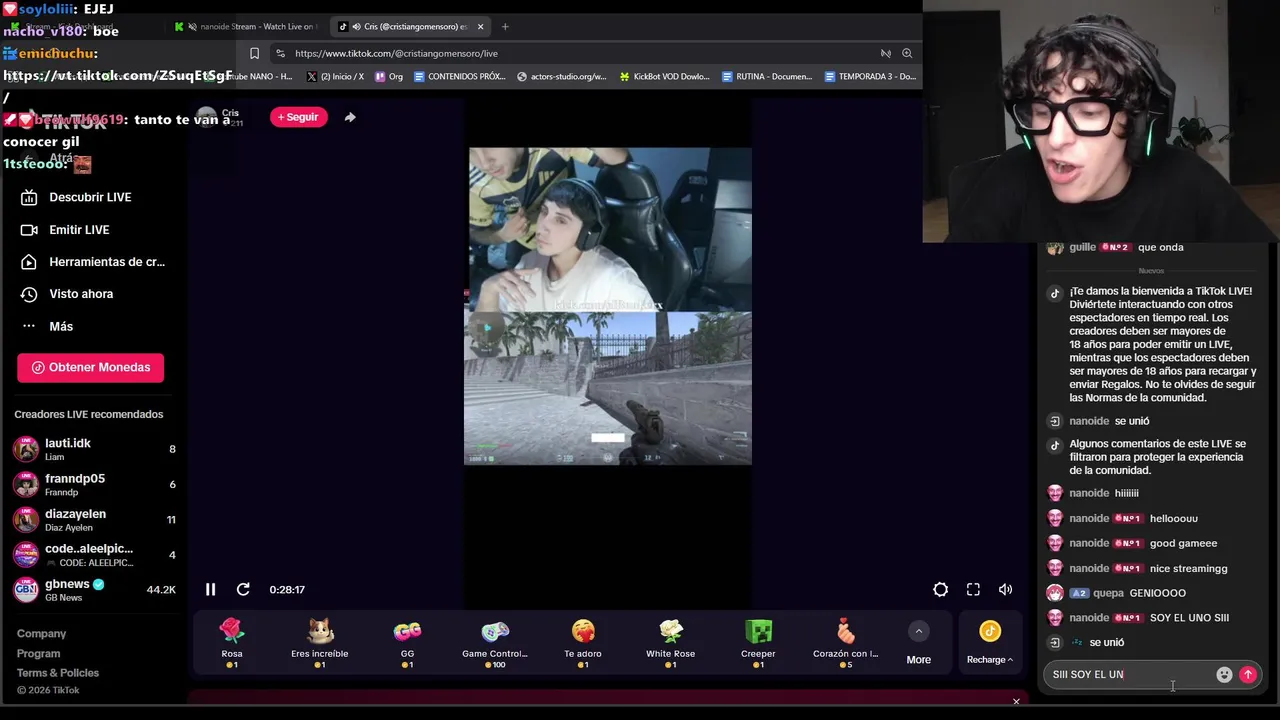Open recommended creator gbnews
Image resolution: width=1280 pixels, height=720 pixels.
pos(95,589)
